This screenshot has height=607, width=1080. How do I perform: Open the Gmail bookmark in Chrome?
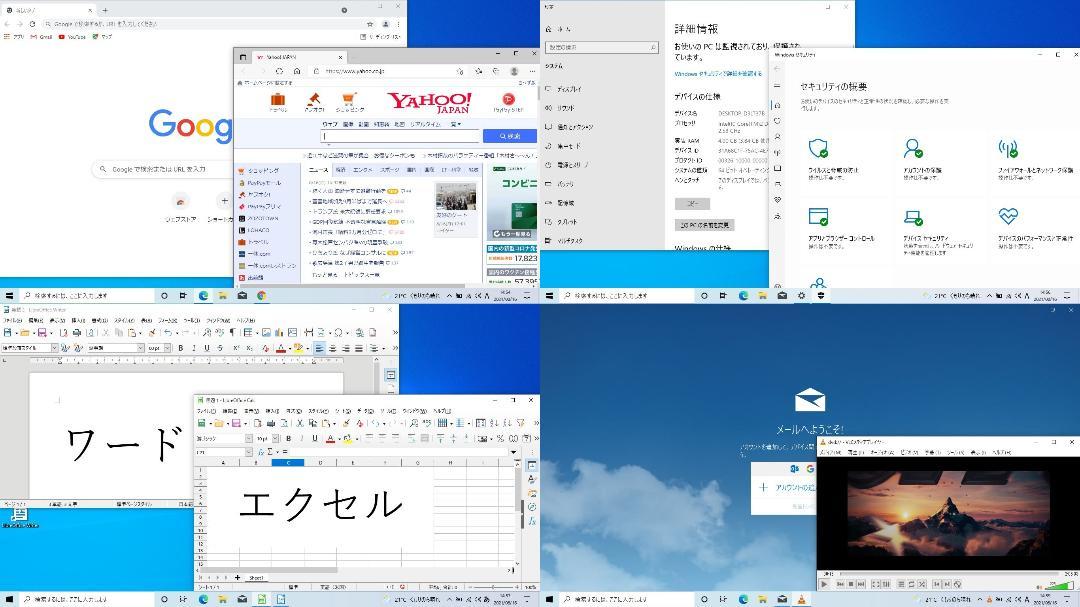click(41, 37)
